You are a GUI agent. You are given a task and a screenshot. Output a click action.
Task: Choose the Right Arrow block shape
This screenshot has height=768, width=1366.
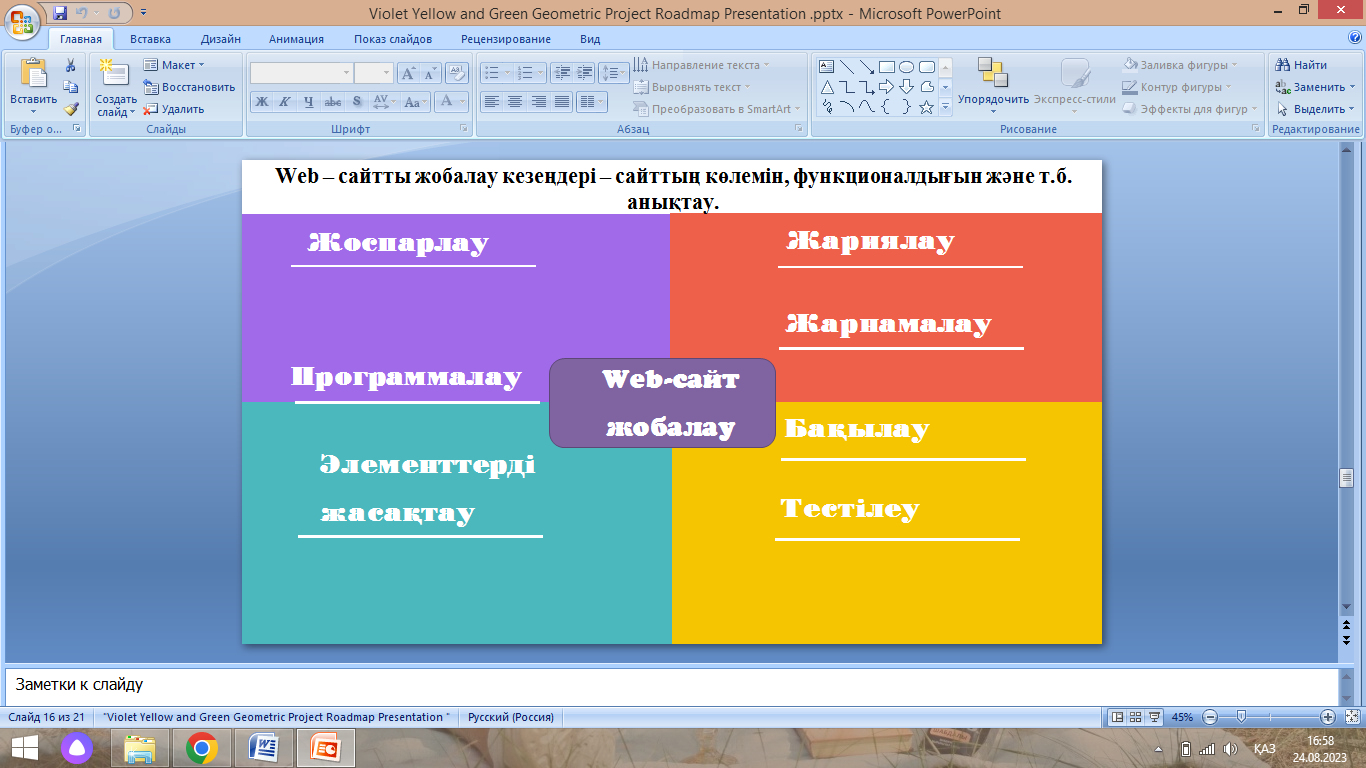pyautogui.click(x=887, y=87)
